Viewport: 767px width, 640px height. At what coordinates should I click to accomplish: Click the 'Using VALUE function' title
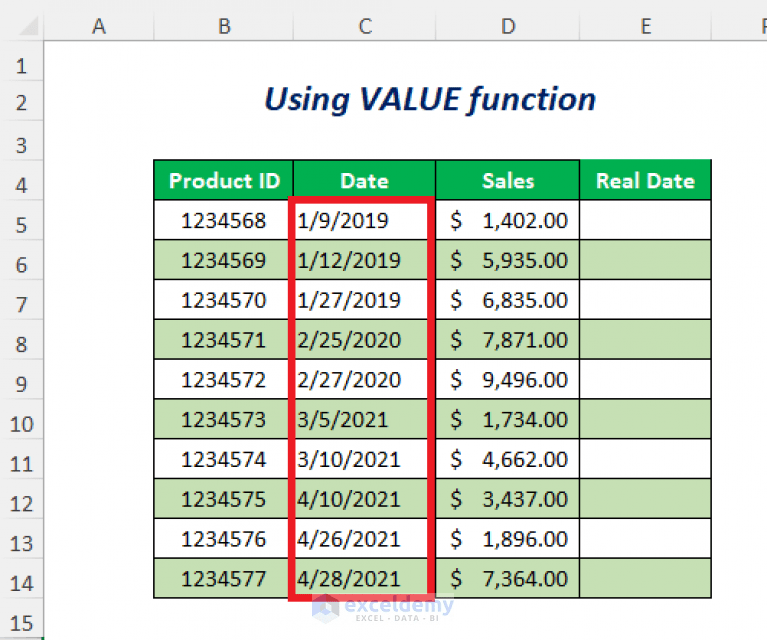tap(430, 100)
